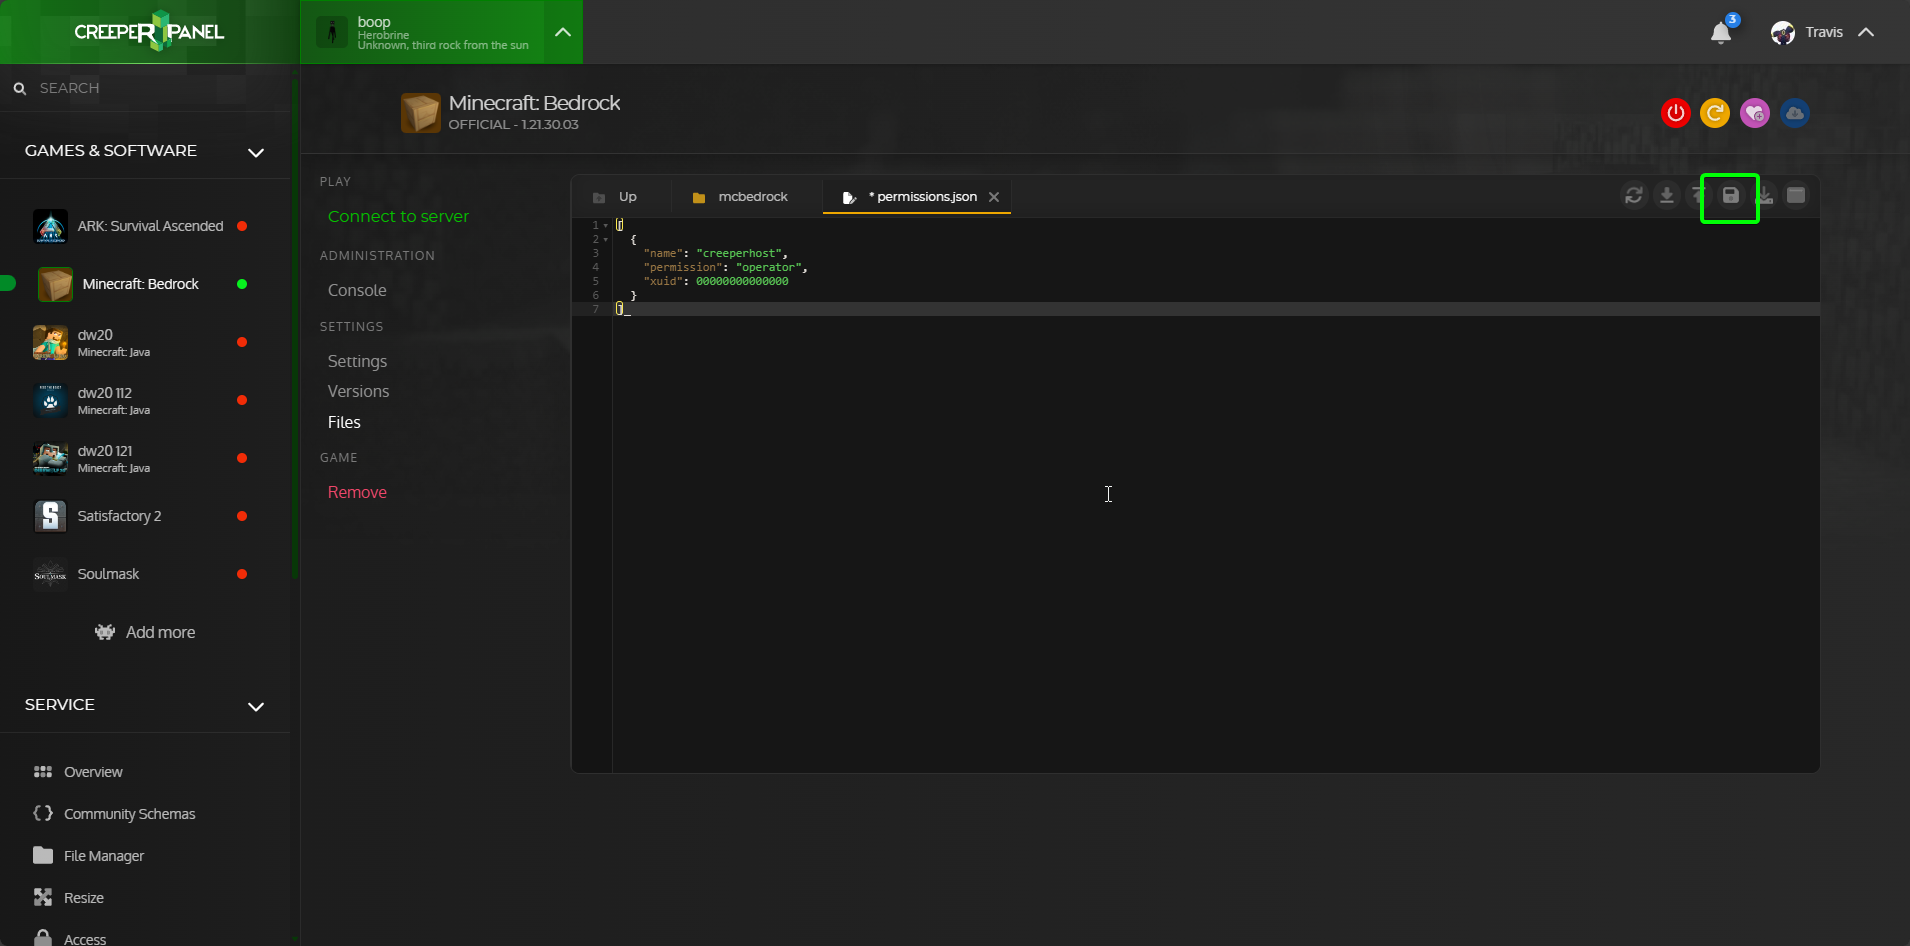Open the Travis account menu chevron

tap(1866, 32)
